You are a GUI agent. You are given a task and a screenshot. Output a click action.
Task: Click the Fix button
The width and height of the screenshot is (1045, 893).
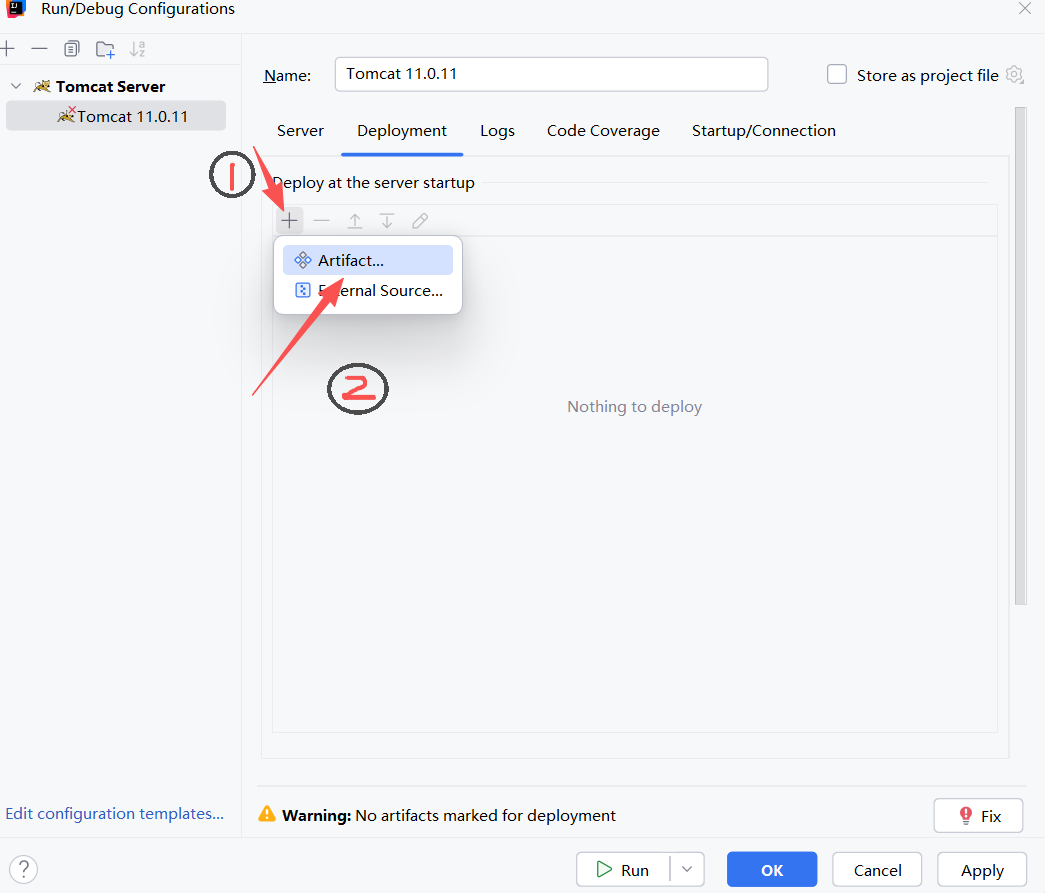coord(978,816)
